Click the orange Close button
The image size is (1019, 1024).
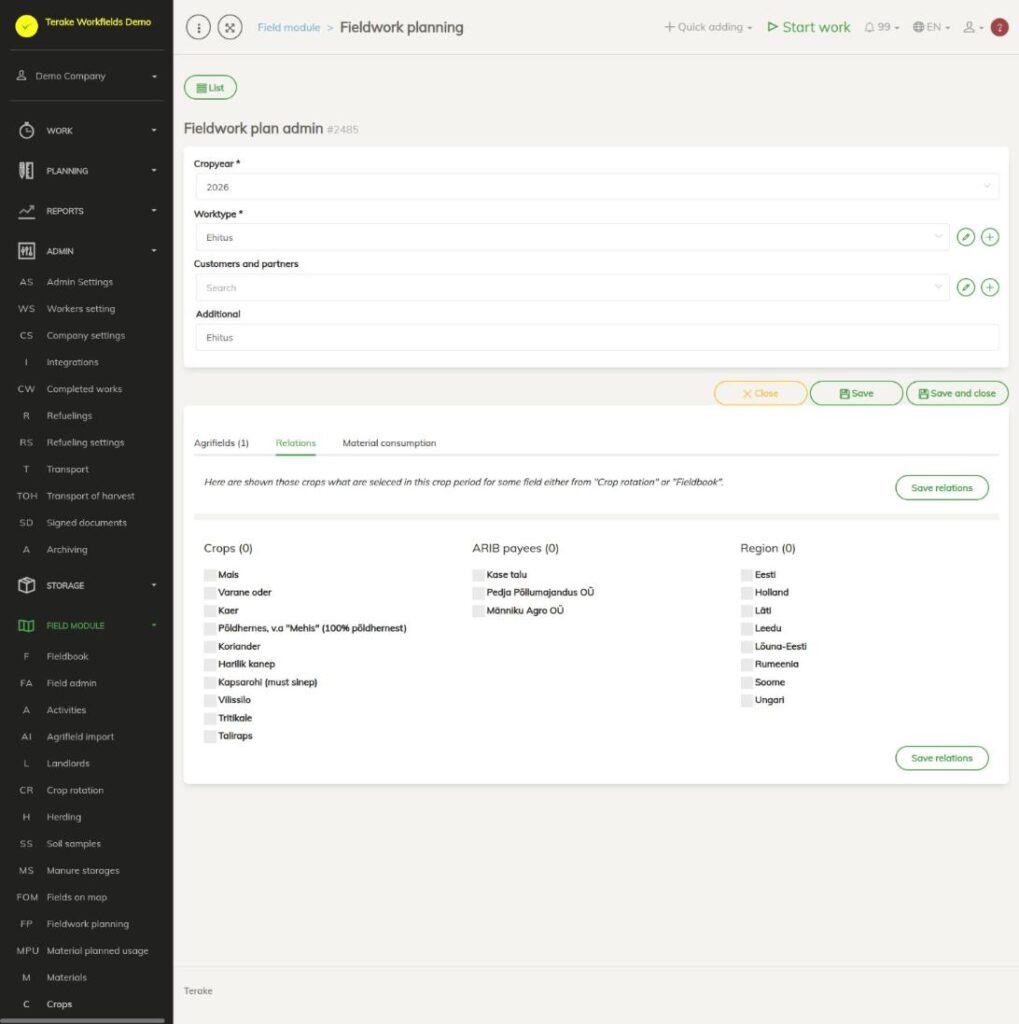760,393
